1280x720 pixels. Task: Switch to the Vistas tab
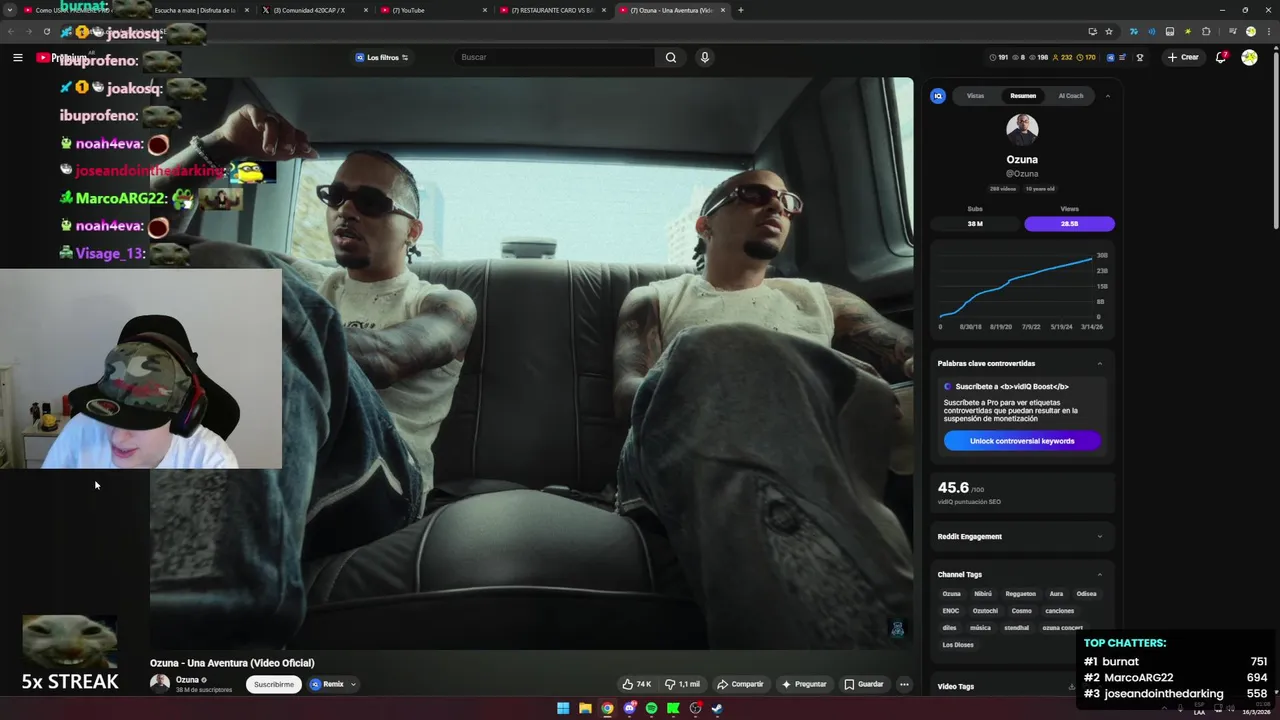point(975,96)
